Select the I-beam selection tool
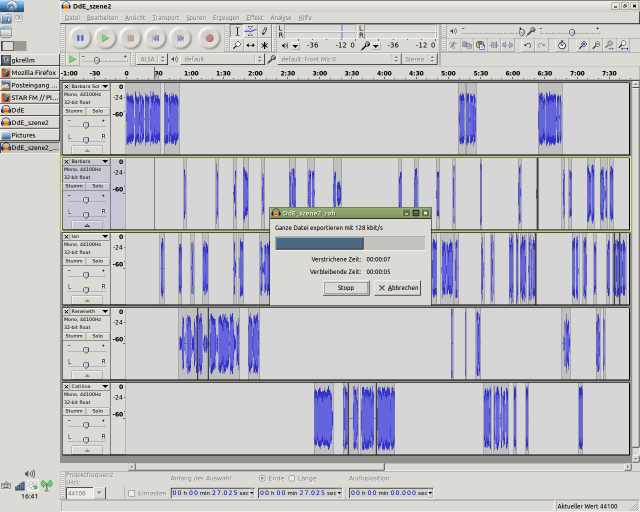 [237, 31]
